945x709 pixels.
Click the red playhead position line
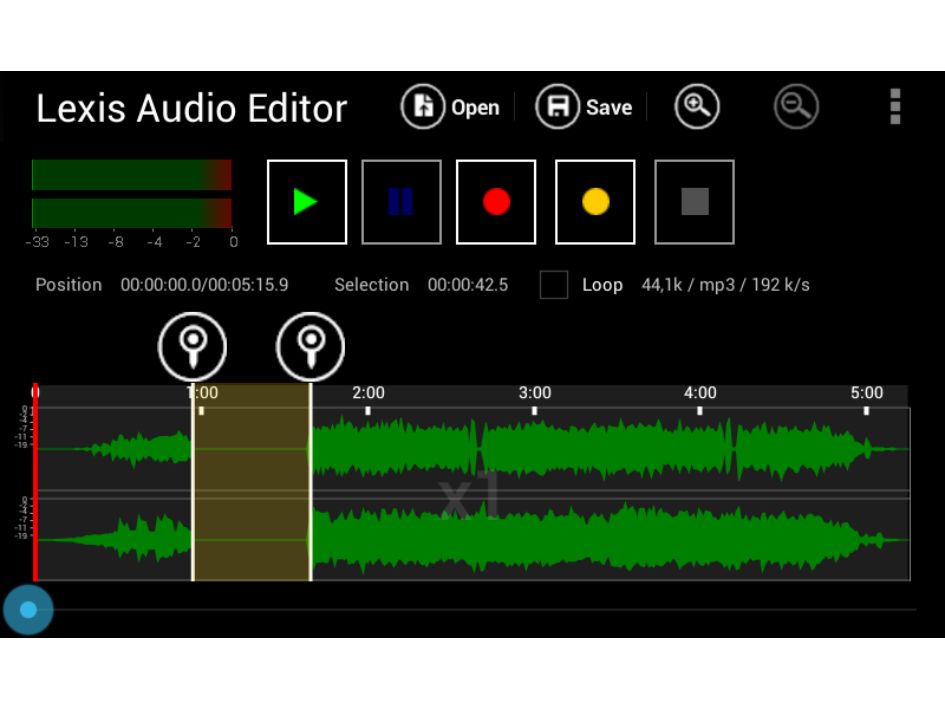coord(35,482)
